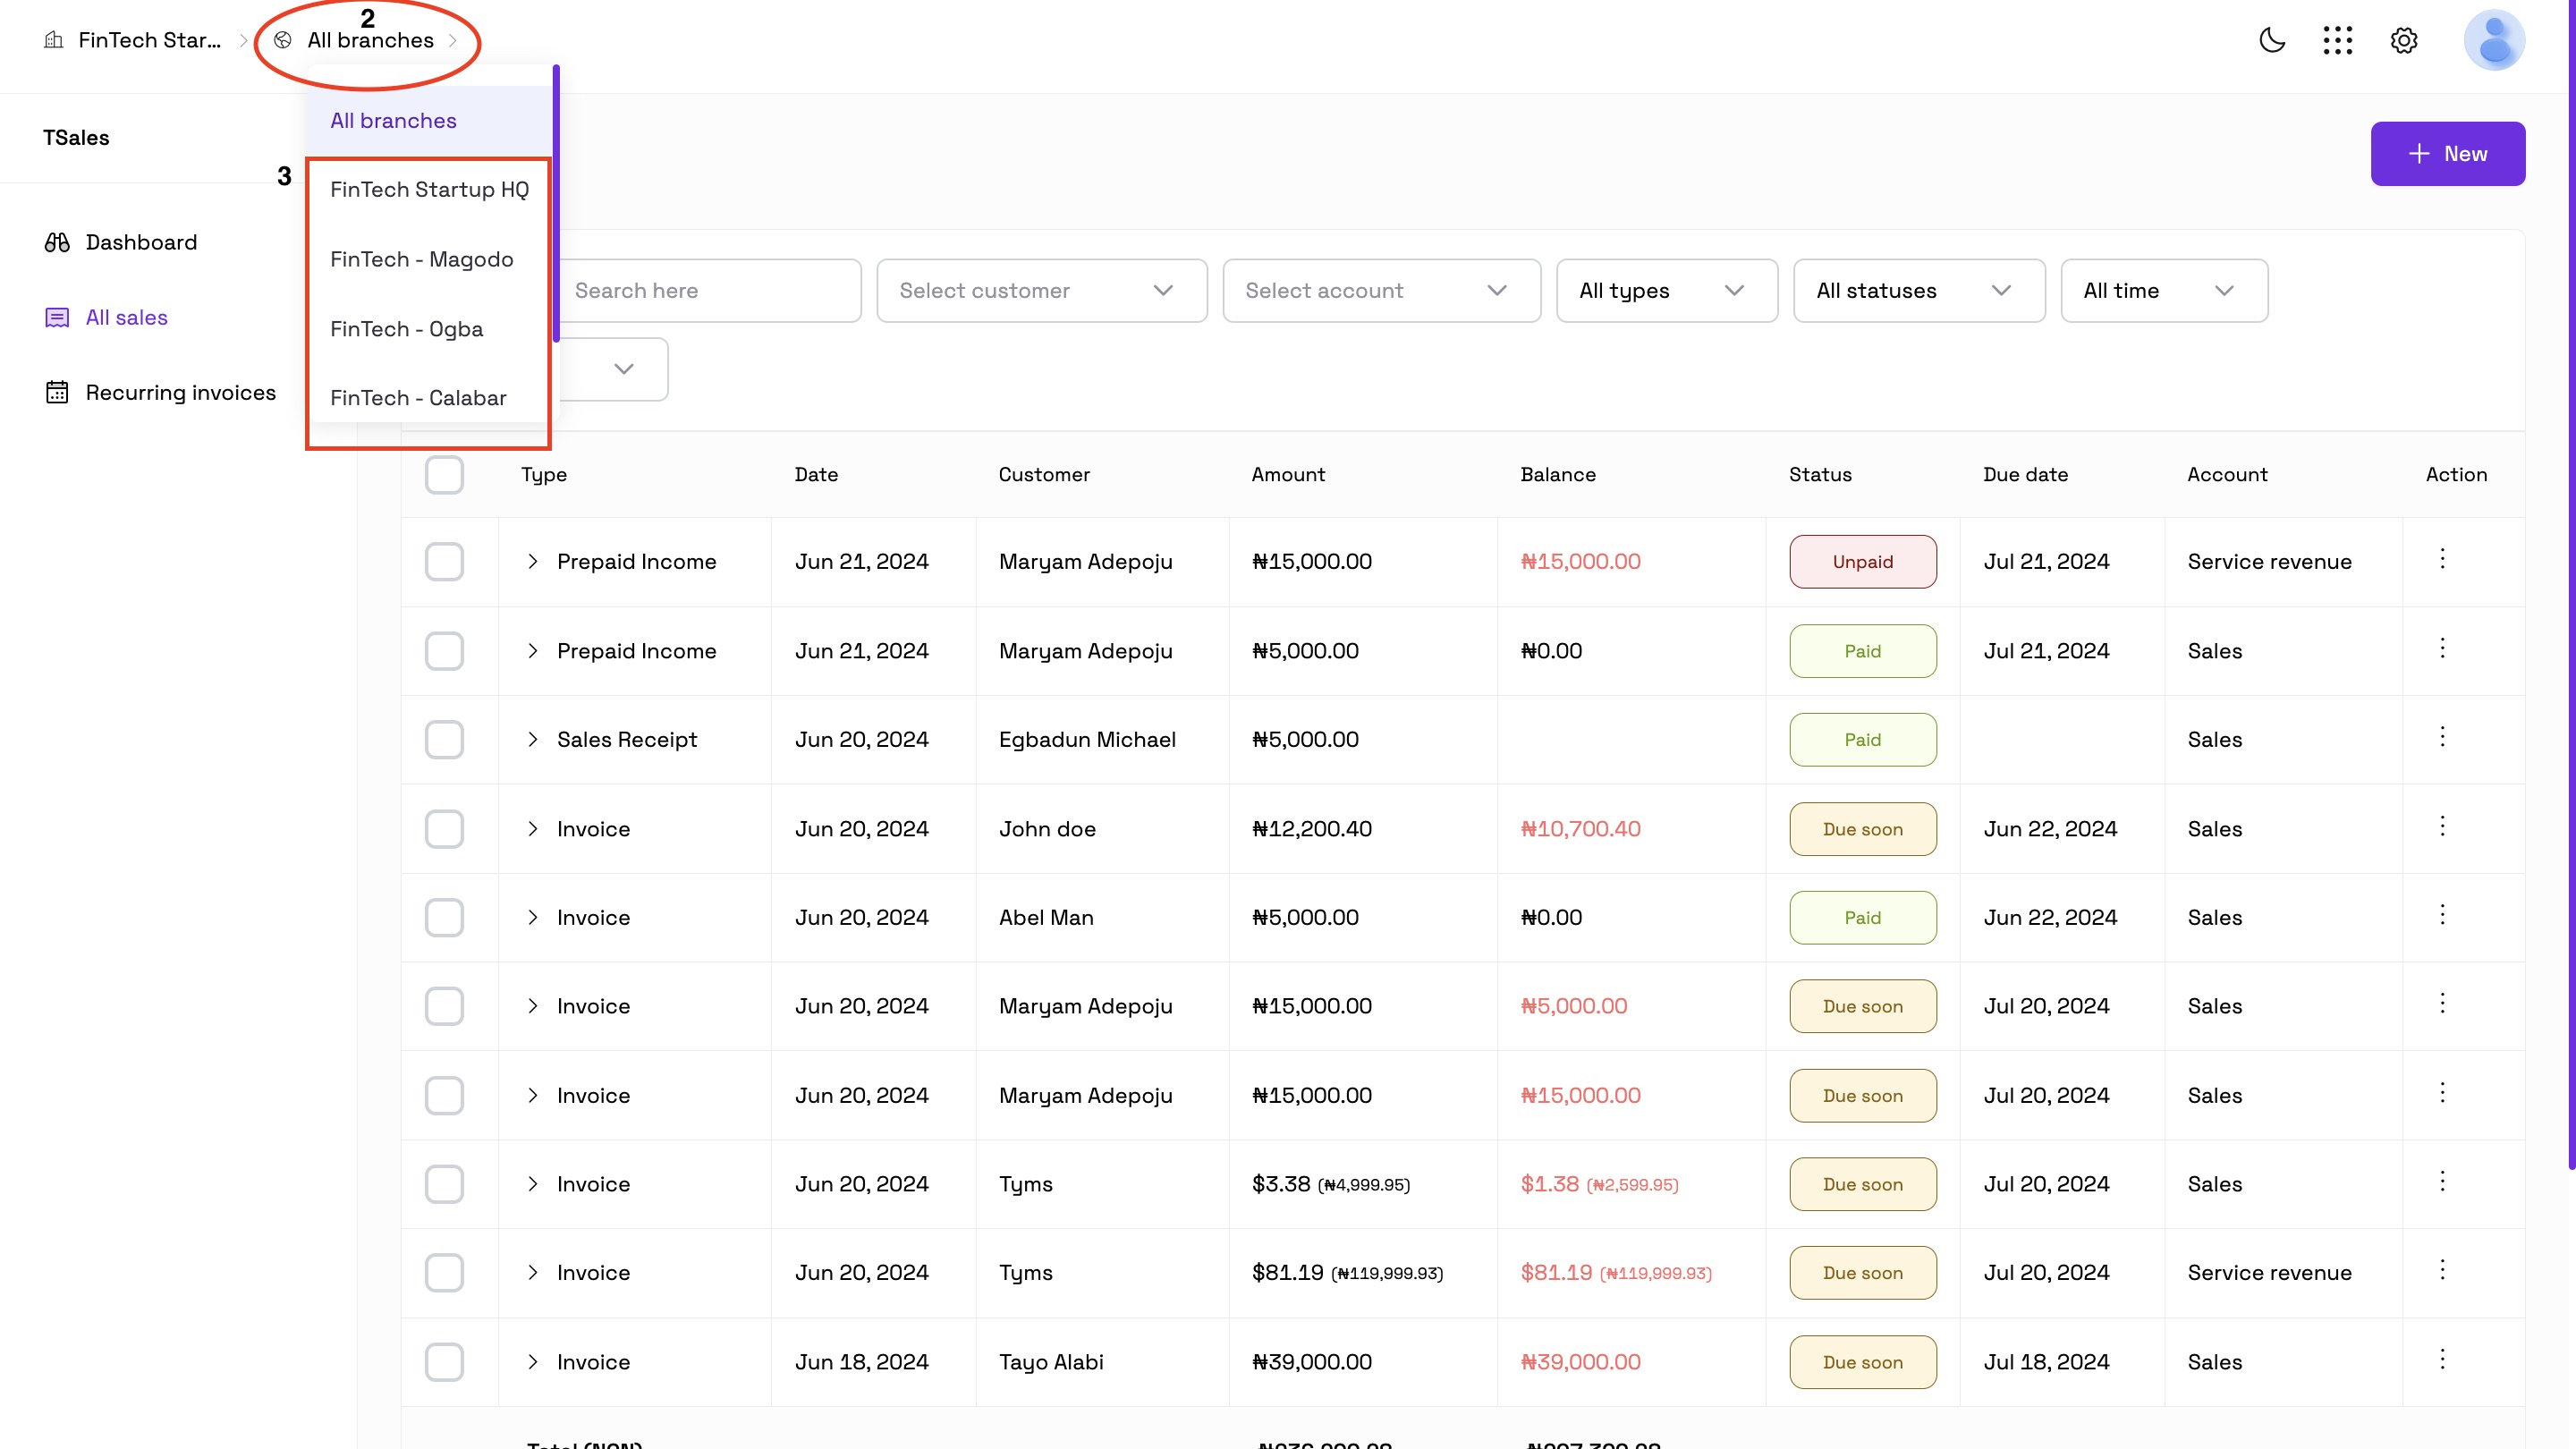Open action menu for unpaid Prepaid Income row

[x=2442, y=559]
